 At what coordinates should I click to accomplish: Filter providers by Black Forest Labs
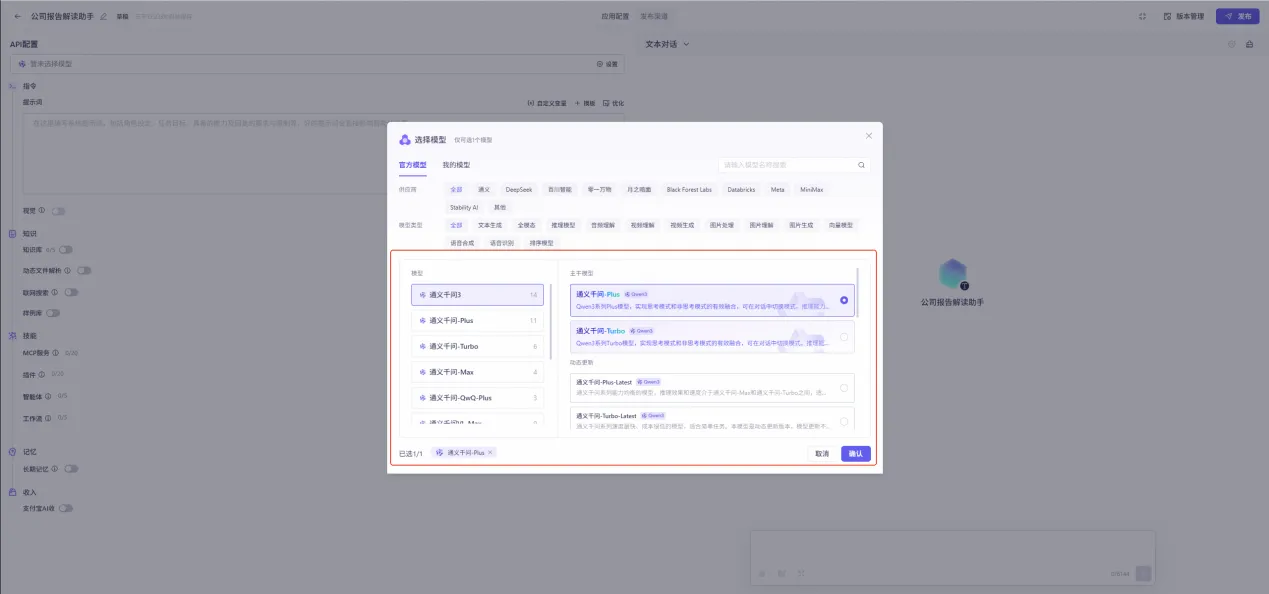689,189
